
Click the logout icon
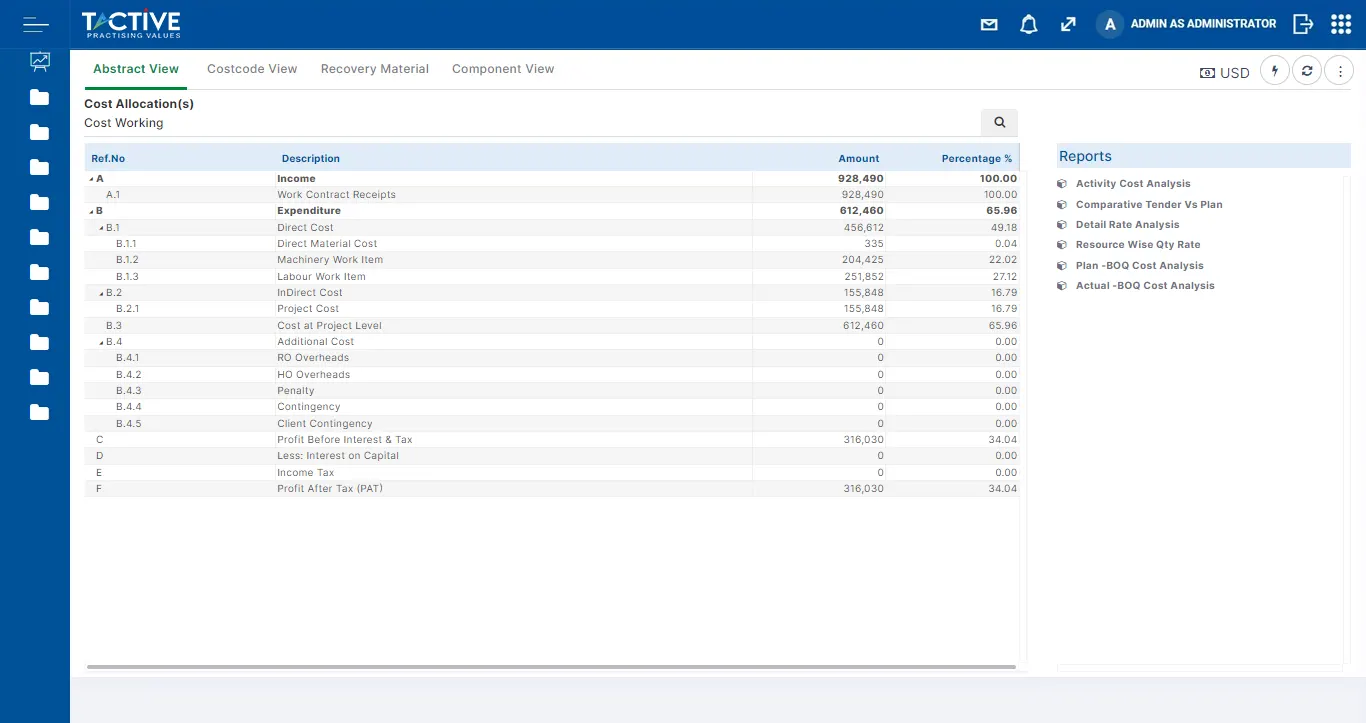click(x=1302, y=24)
